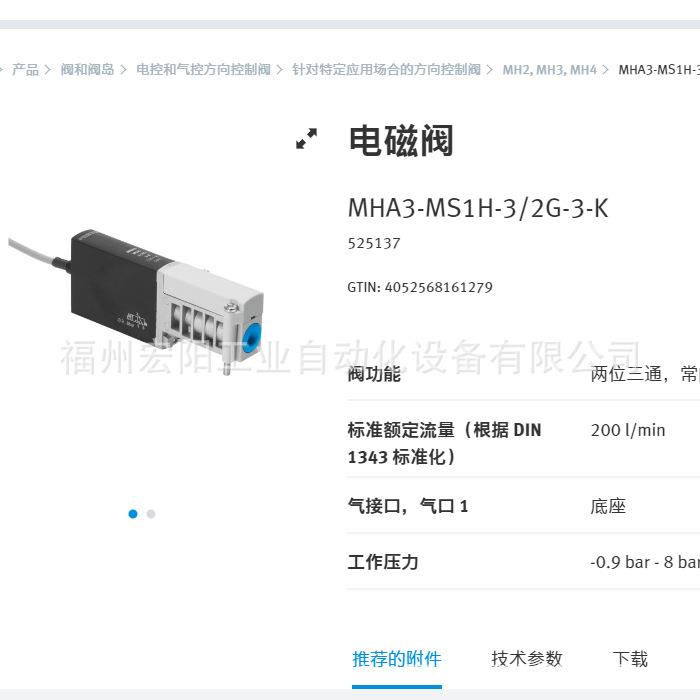Select the second image carousel dot
Screen dimensions: 700x700
[x=151, y=514]
